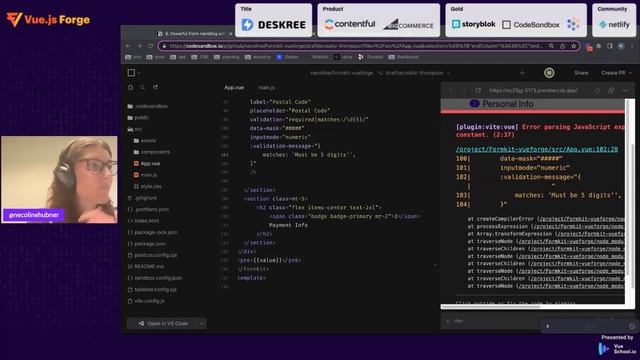Open index.html in the file tree
Image resolution: width=640 pixels, height=360 pixels.
click(143, 220)
